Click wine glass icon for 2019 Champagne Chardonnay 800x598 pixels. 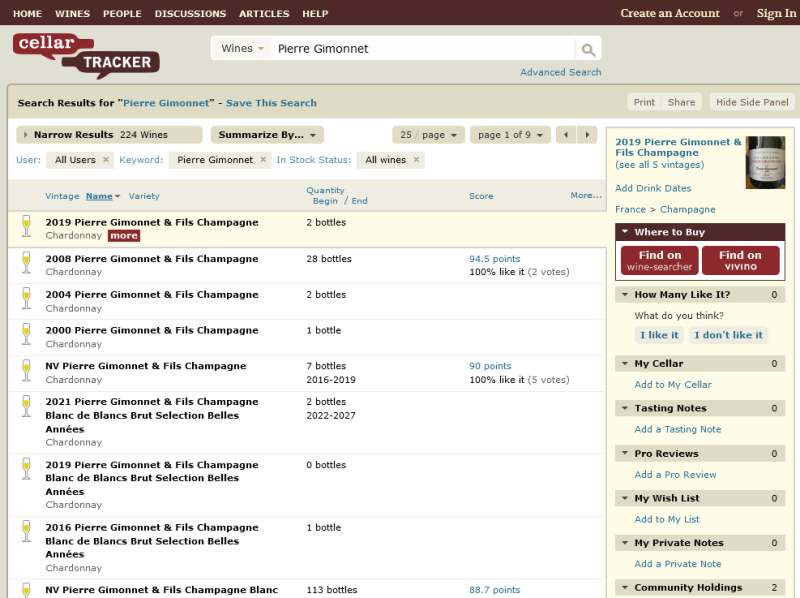tap(26, 226)
